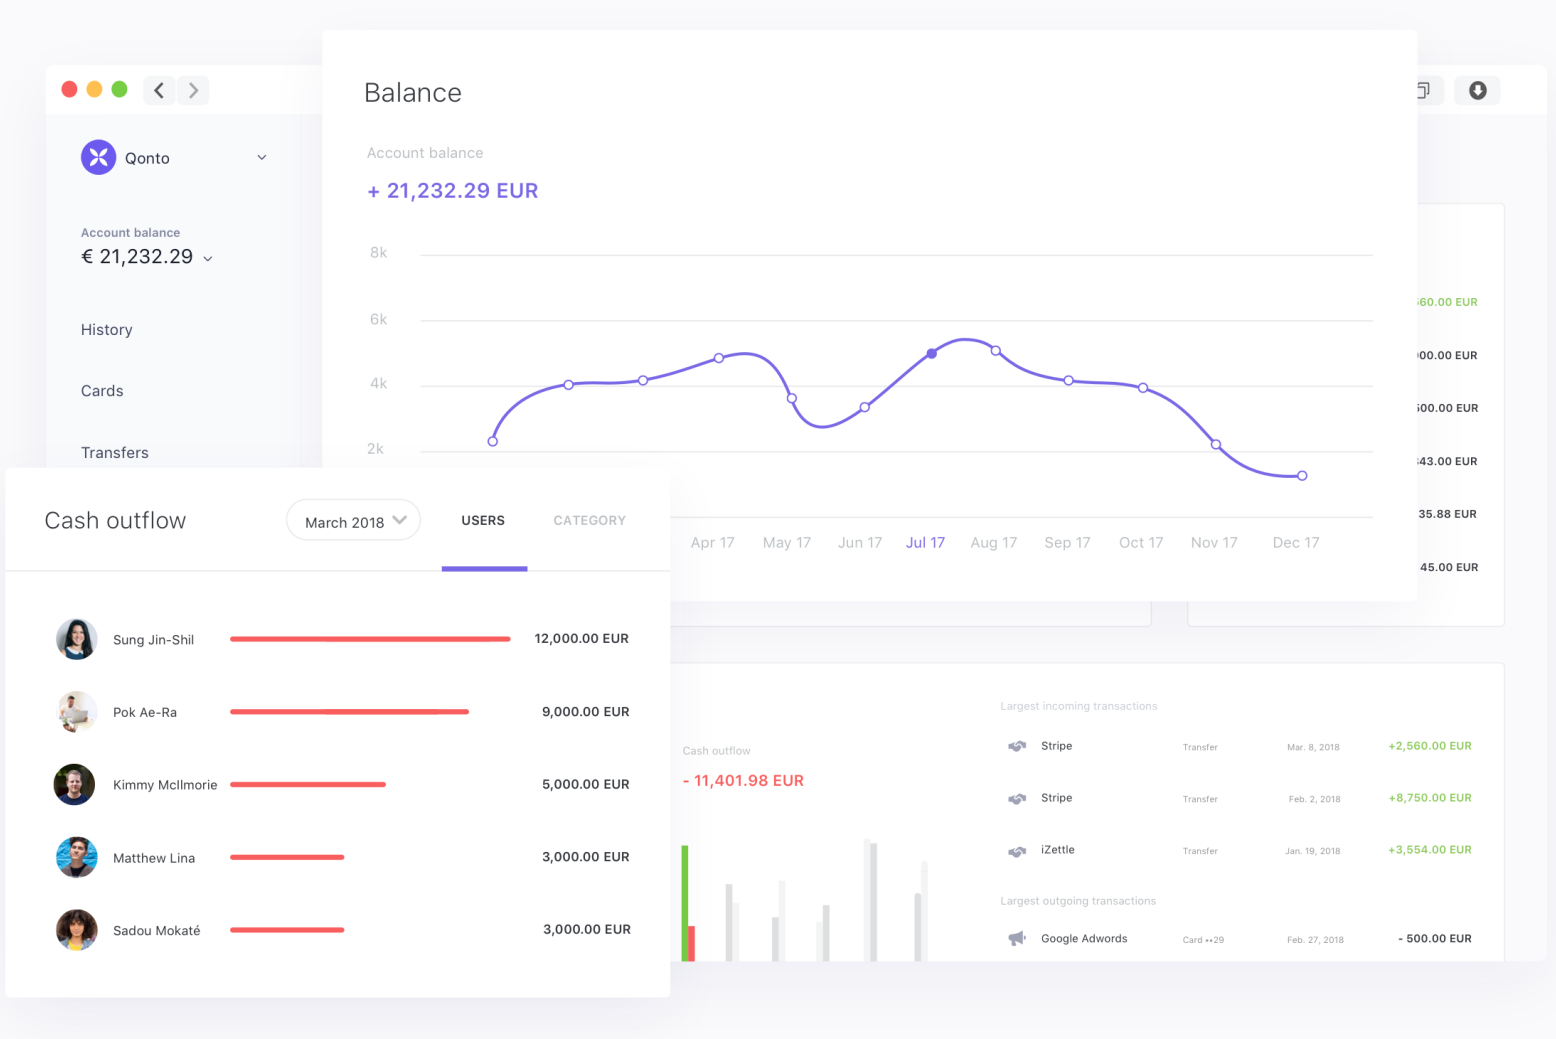The height and width of the screenshot is (1039, 1556).
Task: Click Kimmy McIlmorie's red outflow bar
Action: click(x=308, y=785)
